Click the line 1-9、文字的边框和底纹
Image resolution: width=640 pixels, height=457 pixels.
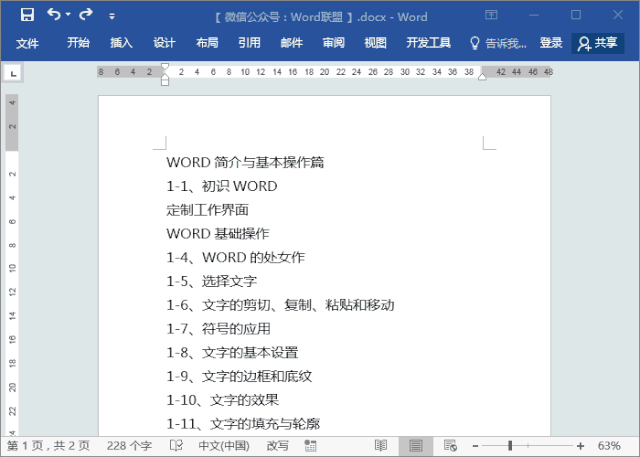239,376
